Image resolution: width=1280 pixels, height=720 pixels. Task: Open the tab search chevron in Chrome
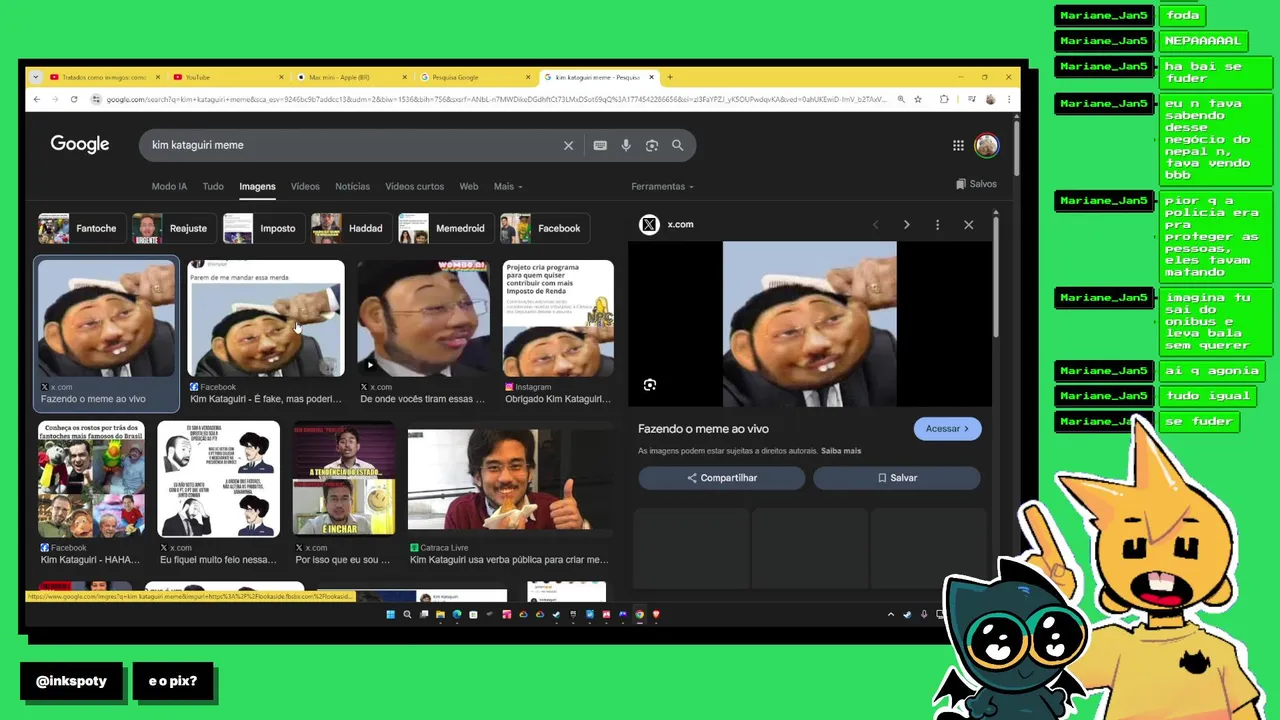click(36, 77)
